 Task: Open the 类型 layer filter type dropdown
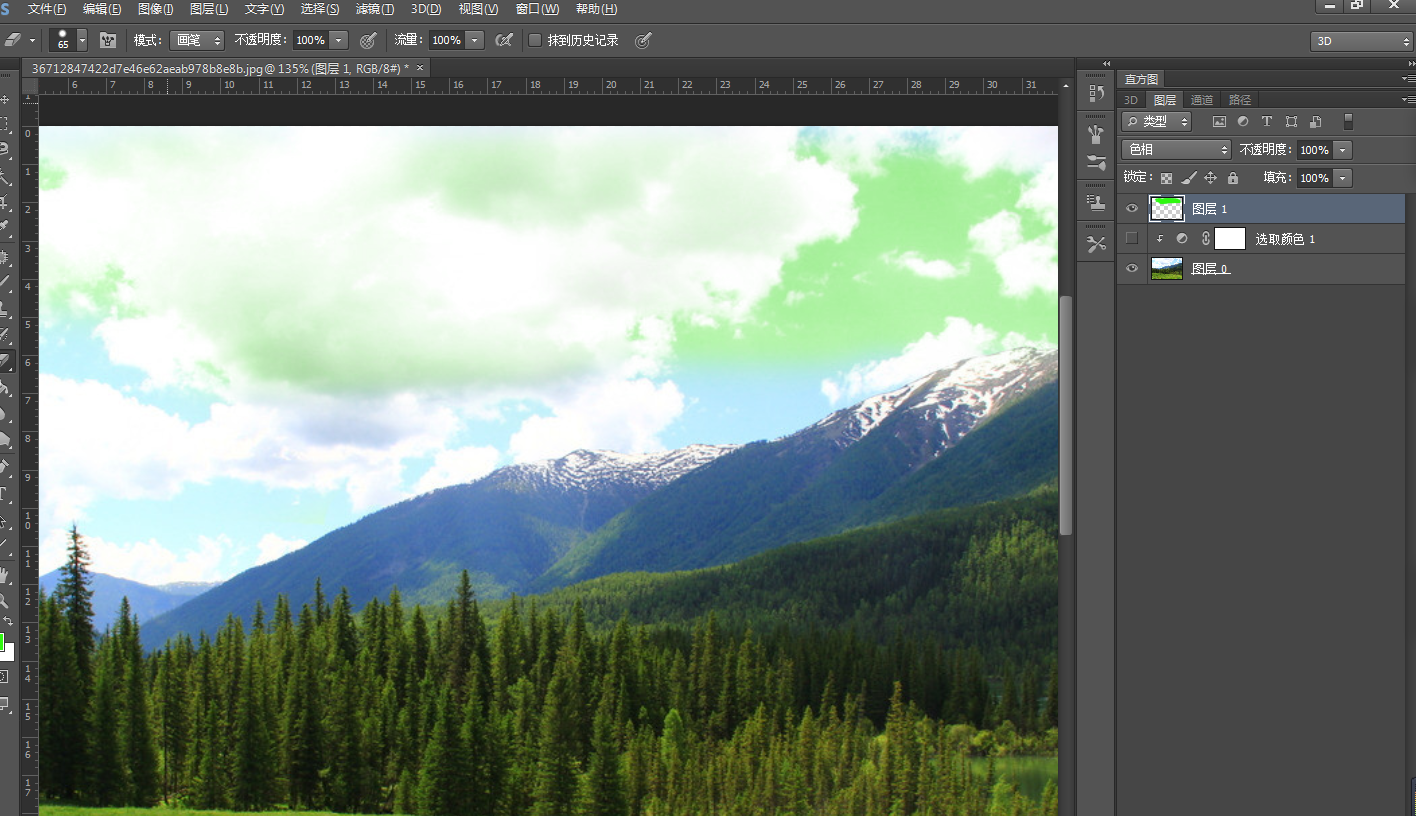[1157, 121]
